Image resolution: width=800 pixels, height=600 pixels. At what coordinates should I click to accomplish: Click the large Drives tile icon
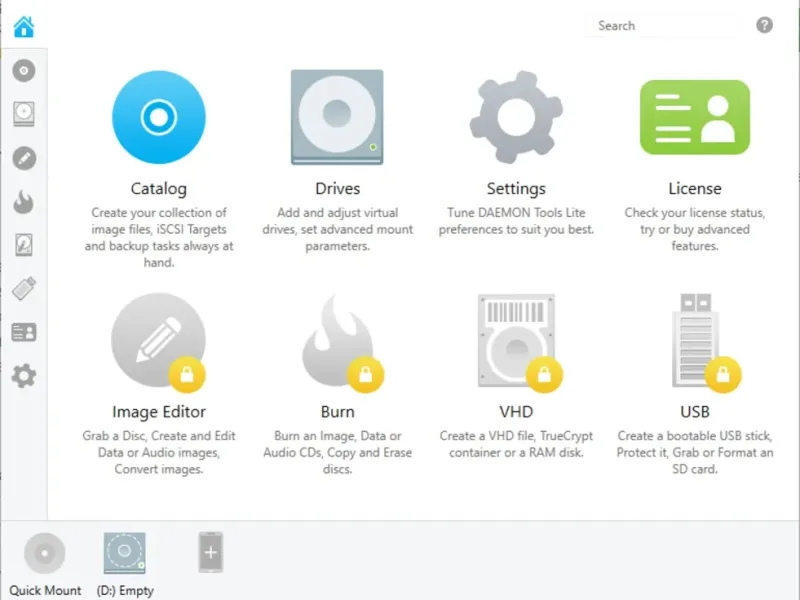point(337,117)
